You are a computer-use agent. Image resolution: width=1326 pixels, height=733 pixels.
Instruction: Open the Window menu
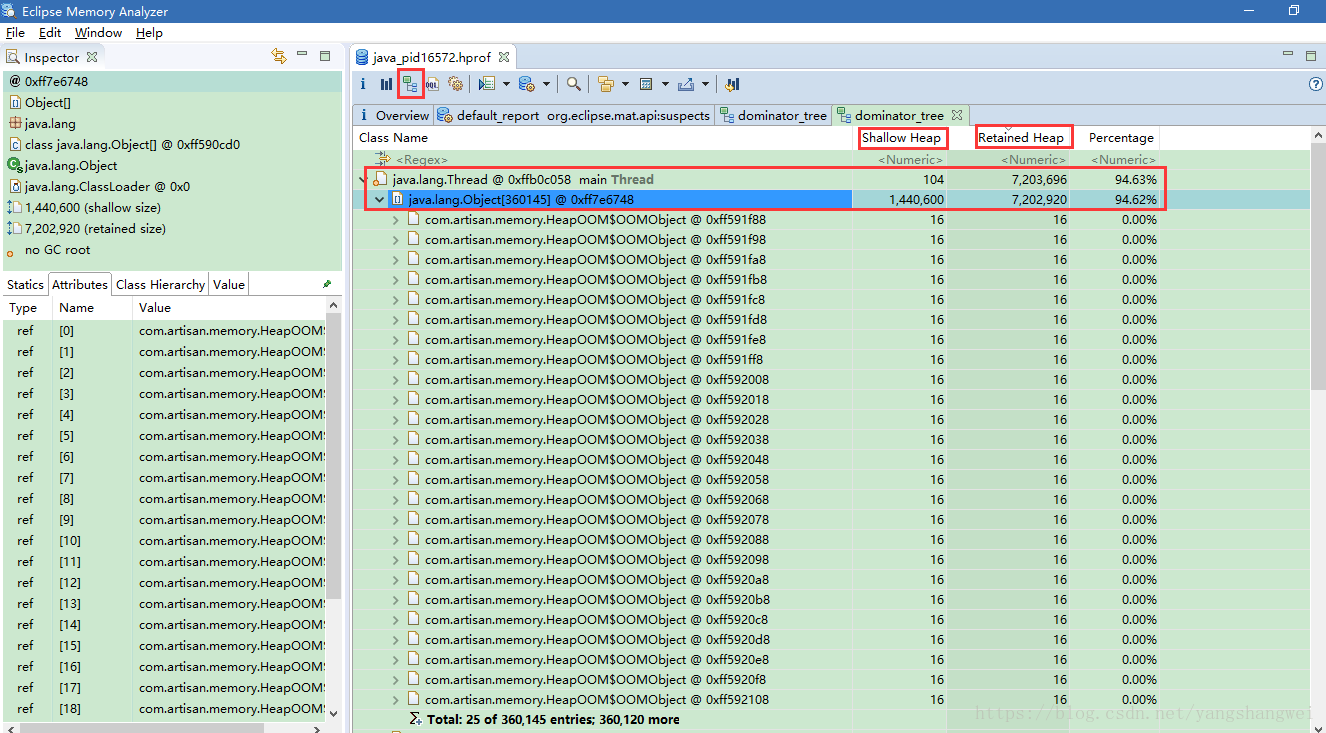(x=98, y=33)
